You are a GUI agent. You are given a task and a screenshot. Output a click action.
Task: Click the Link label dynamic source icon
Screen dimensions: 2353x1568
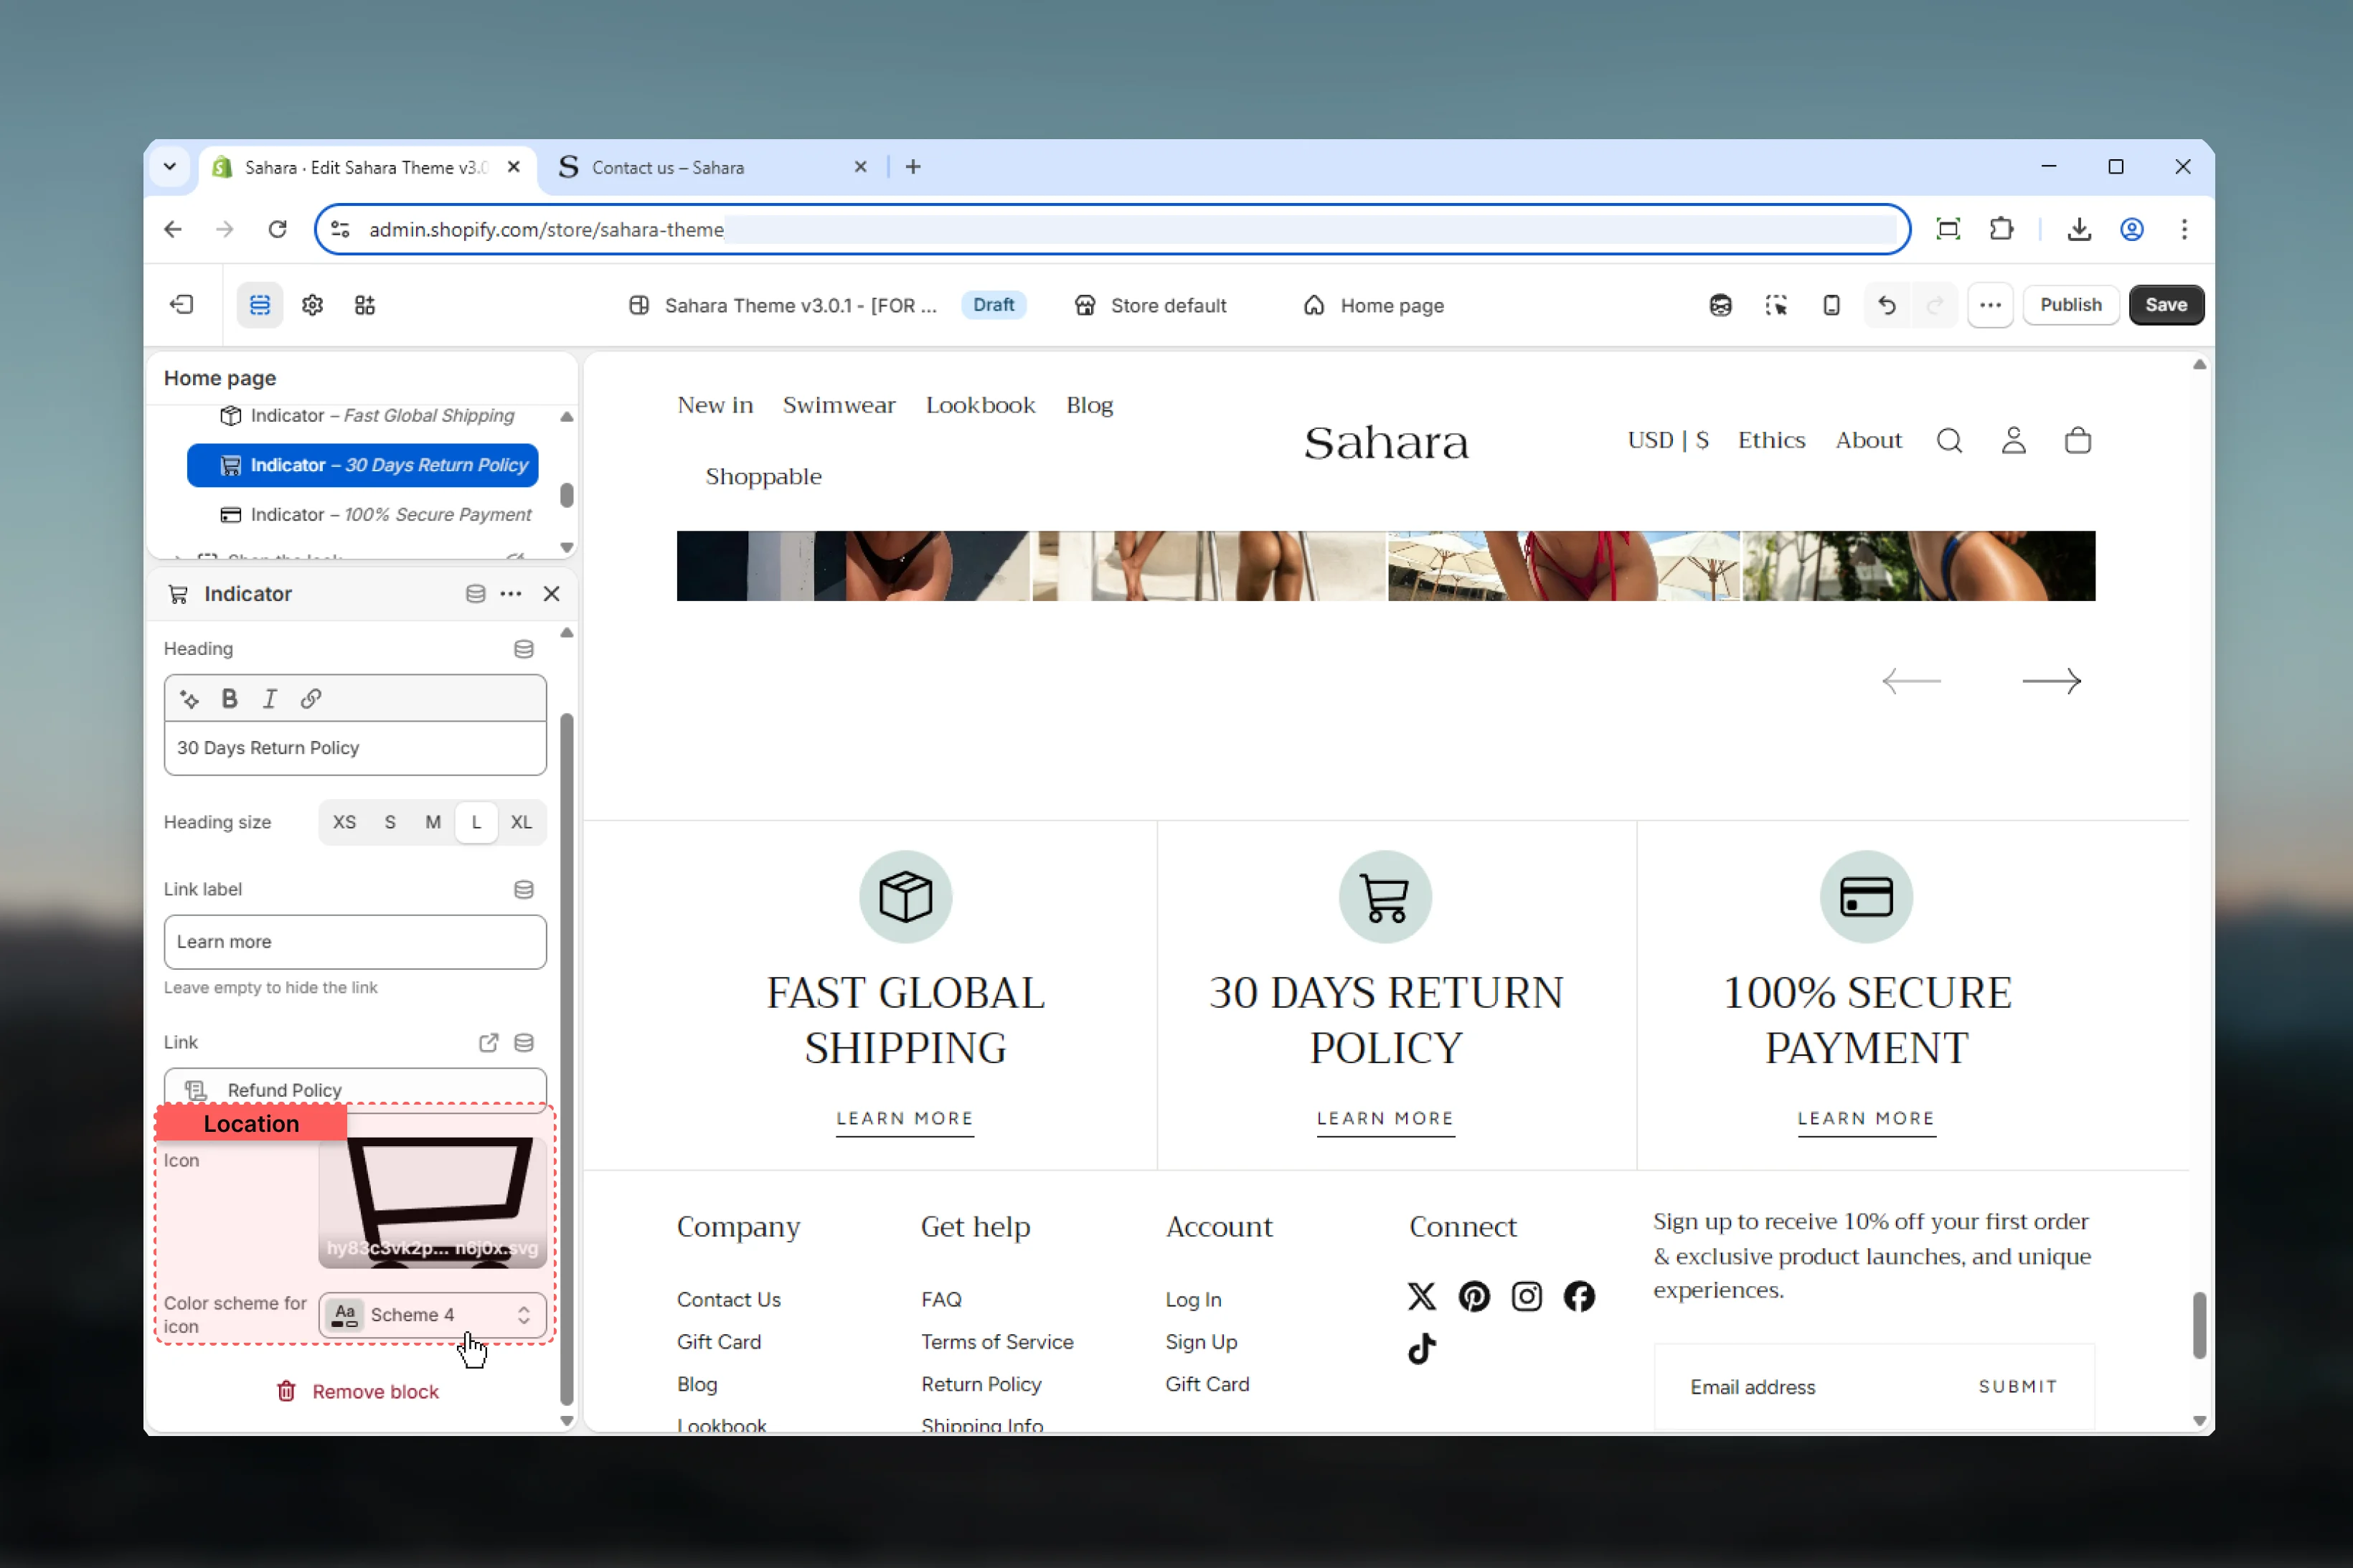click(523, 890)
